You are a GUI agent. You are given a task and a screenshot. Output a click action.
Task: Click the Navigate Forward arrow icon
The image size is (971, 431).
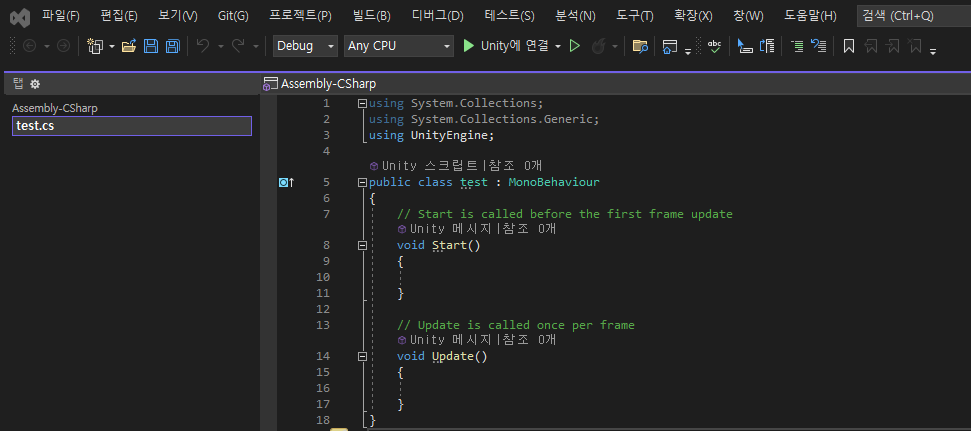[x=63, y=46]
